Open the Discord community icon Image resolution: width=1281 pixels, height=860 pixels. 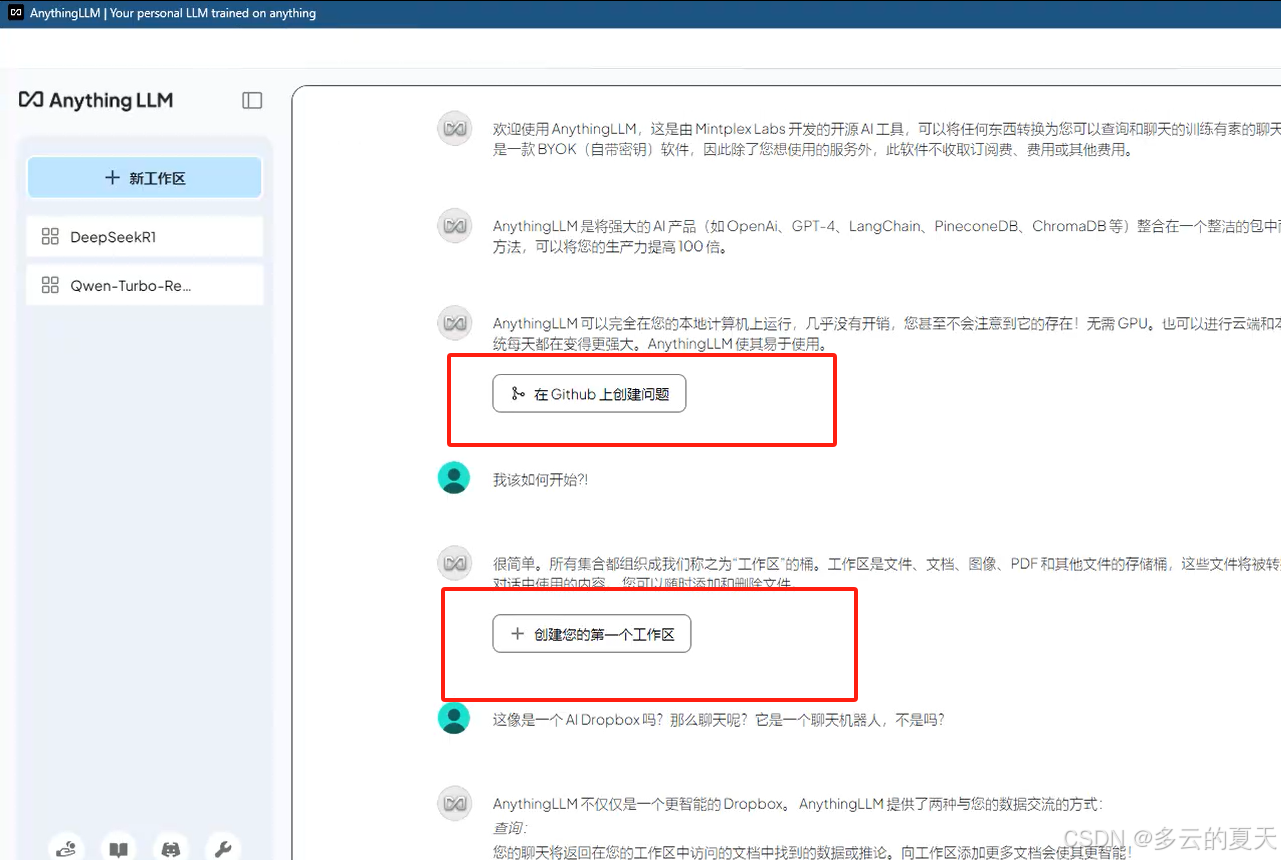pyautogui.click(x=171, y=849)
